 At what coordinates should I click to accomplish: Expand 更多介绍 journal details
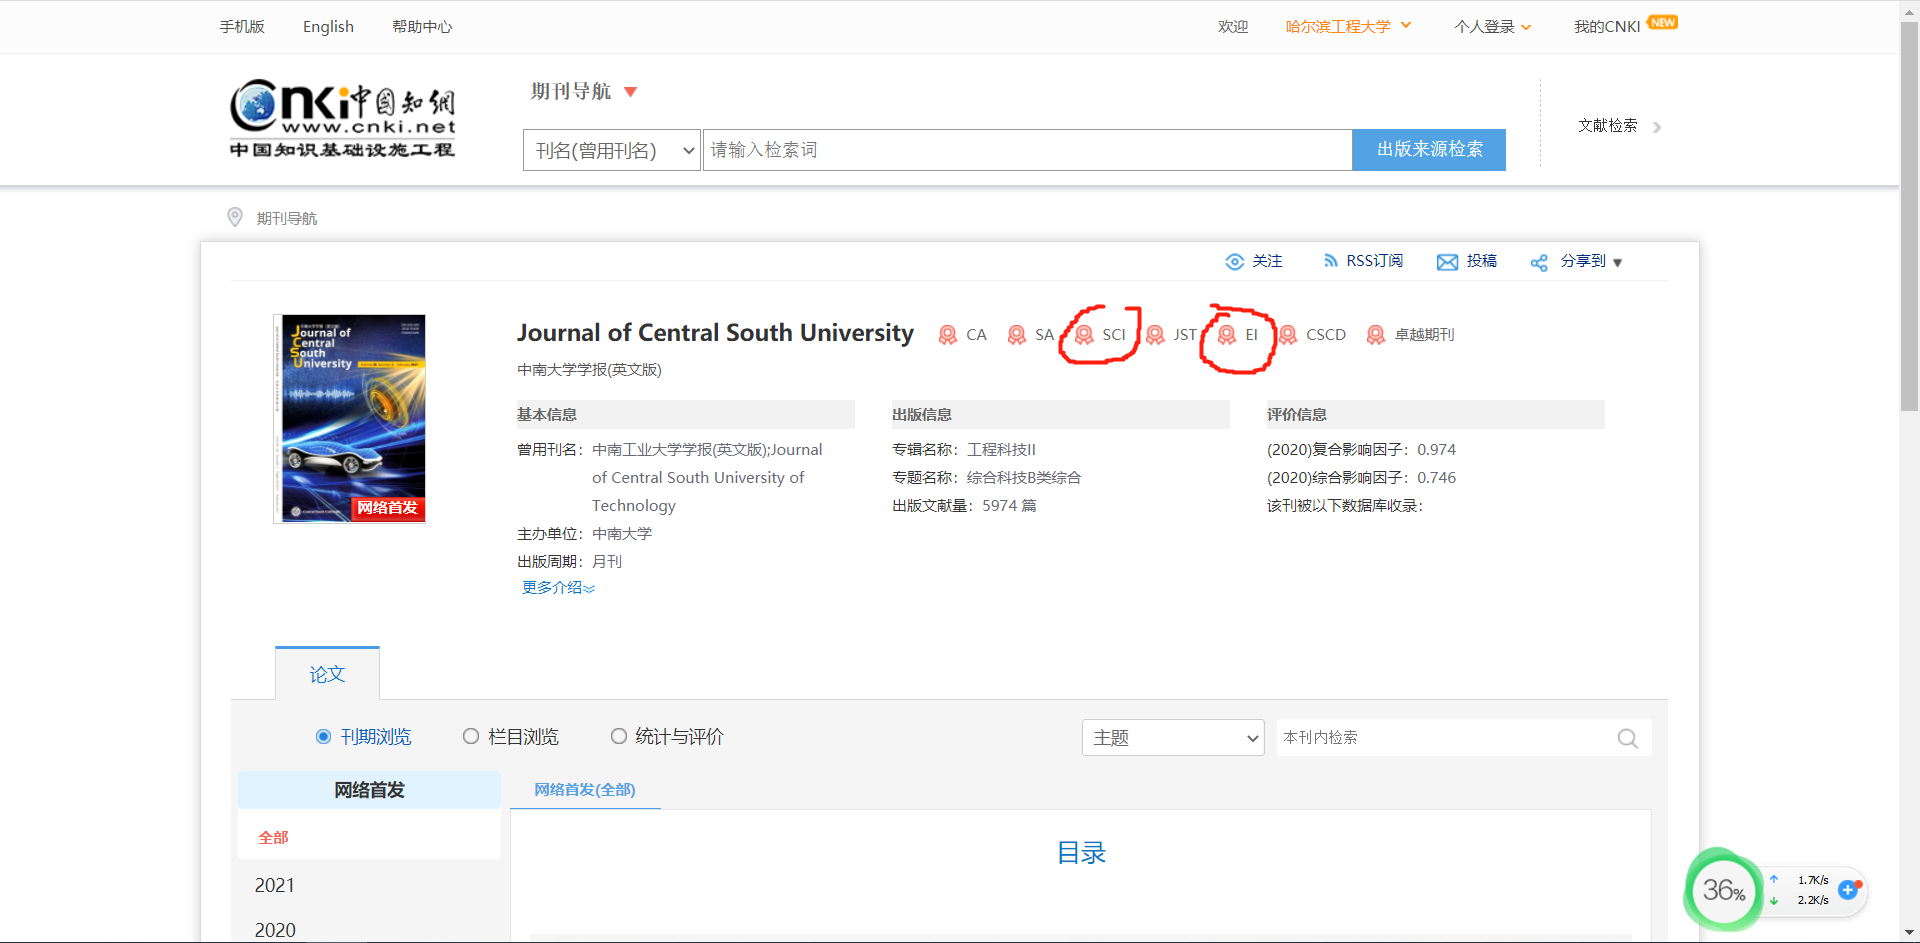click(x=557, y=587)
